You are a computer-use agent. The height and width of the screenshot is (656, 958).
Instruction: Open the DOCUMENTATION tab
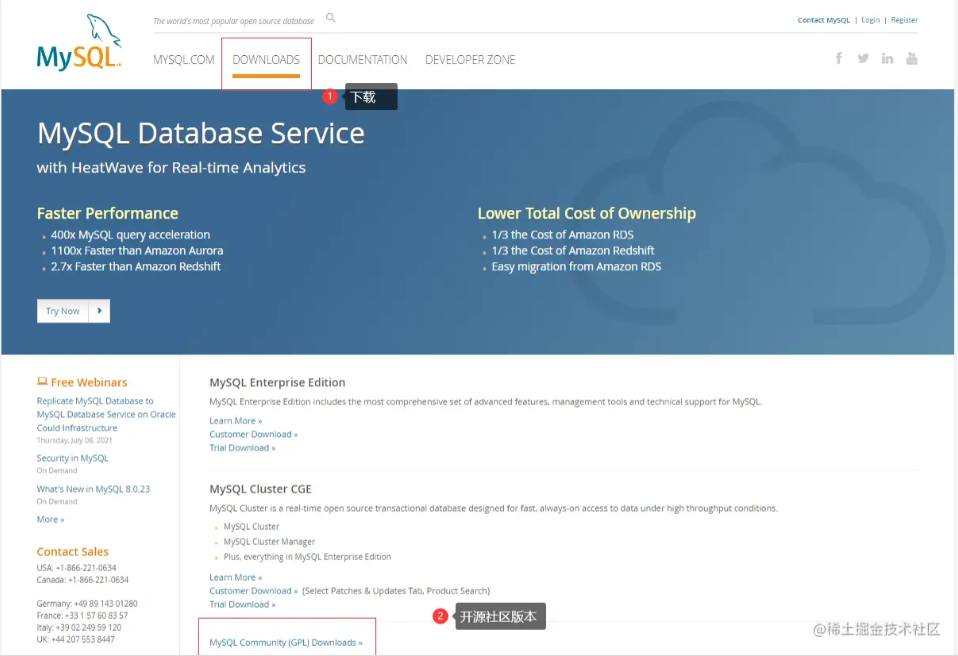tap(362, 60)
